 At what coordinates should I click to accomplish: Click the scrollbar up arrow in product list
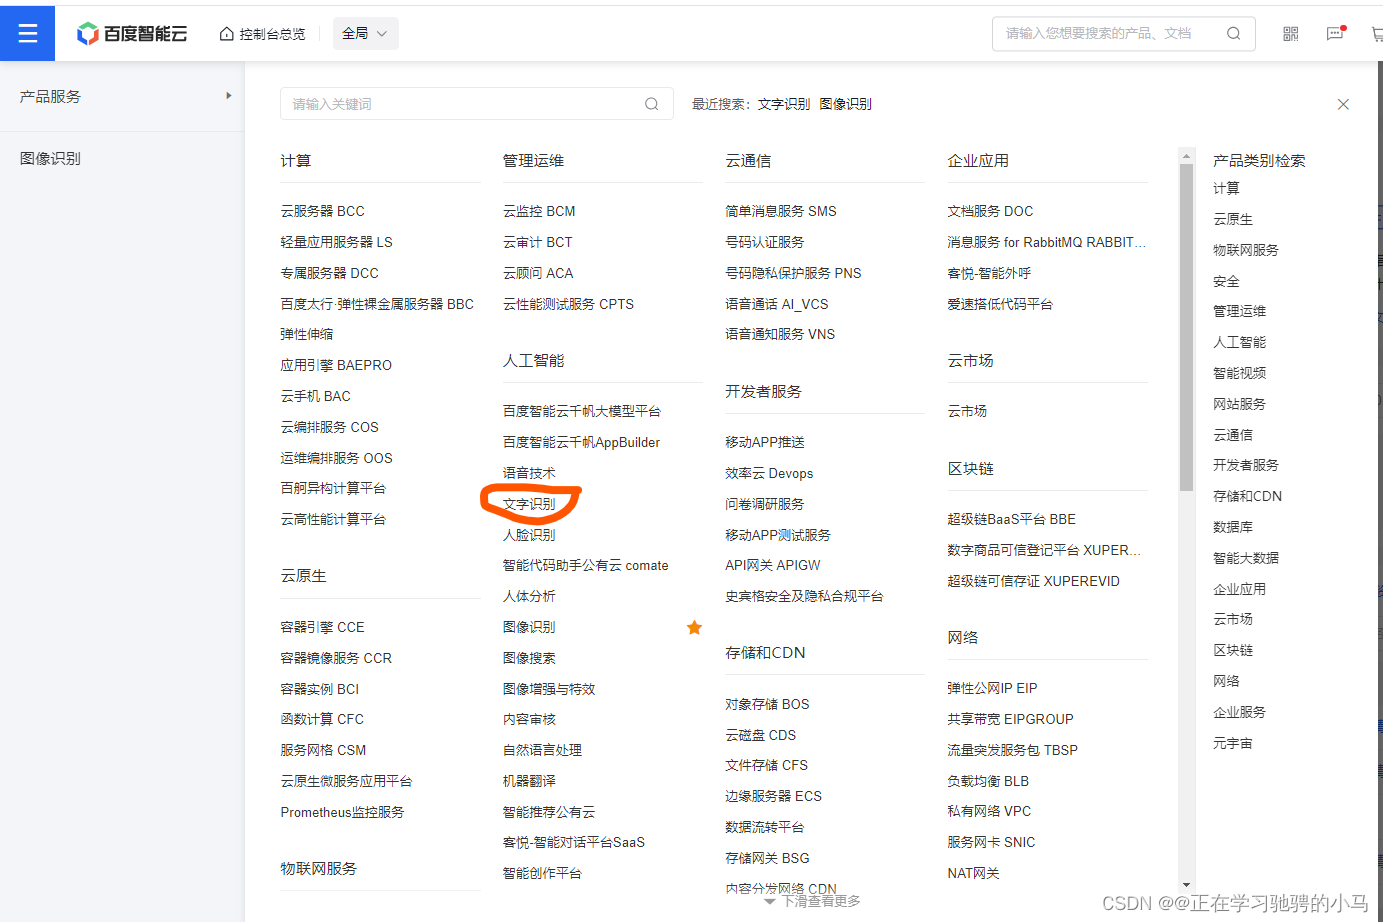(x=1187, y=156)
